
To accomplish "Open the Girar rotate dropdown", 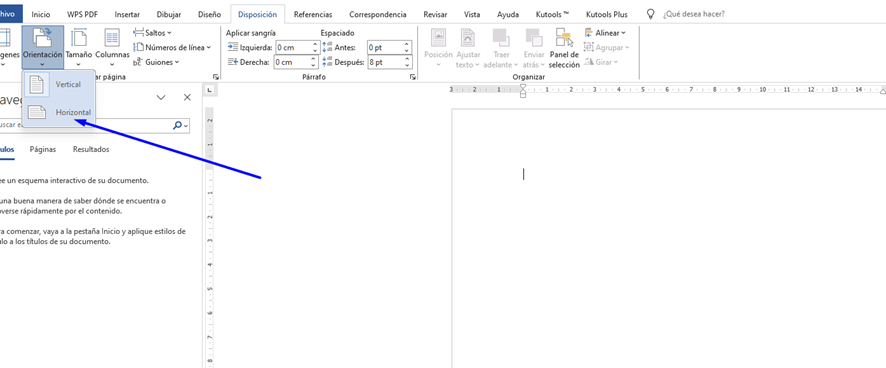I will click(602, 62).
